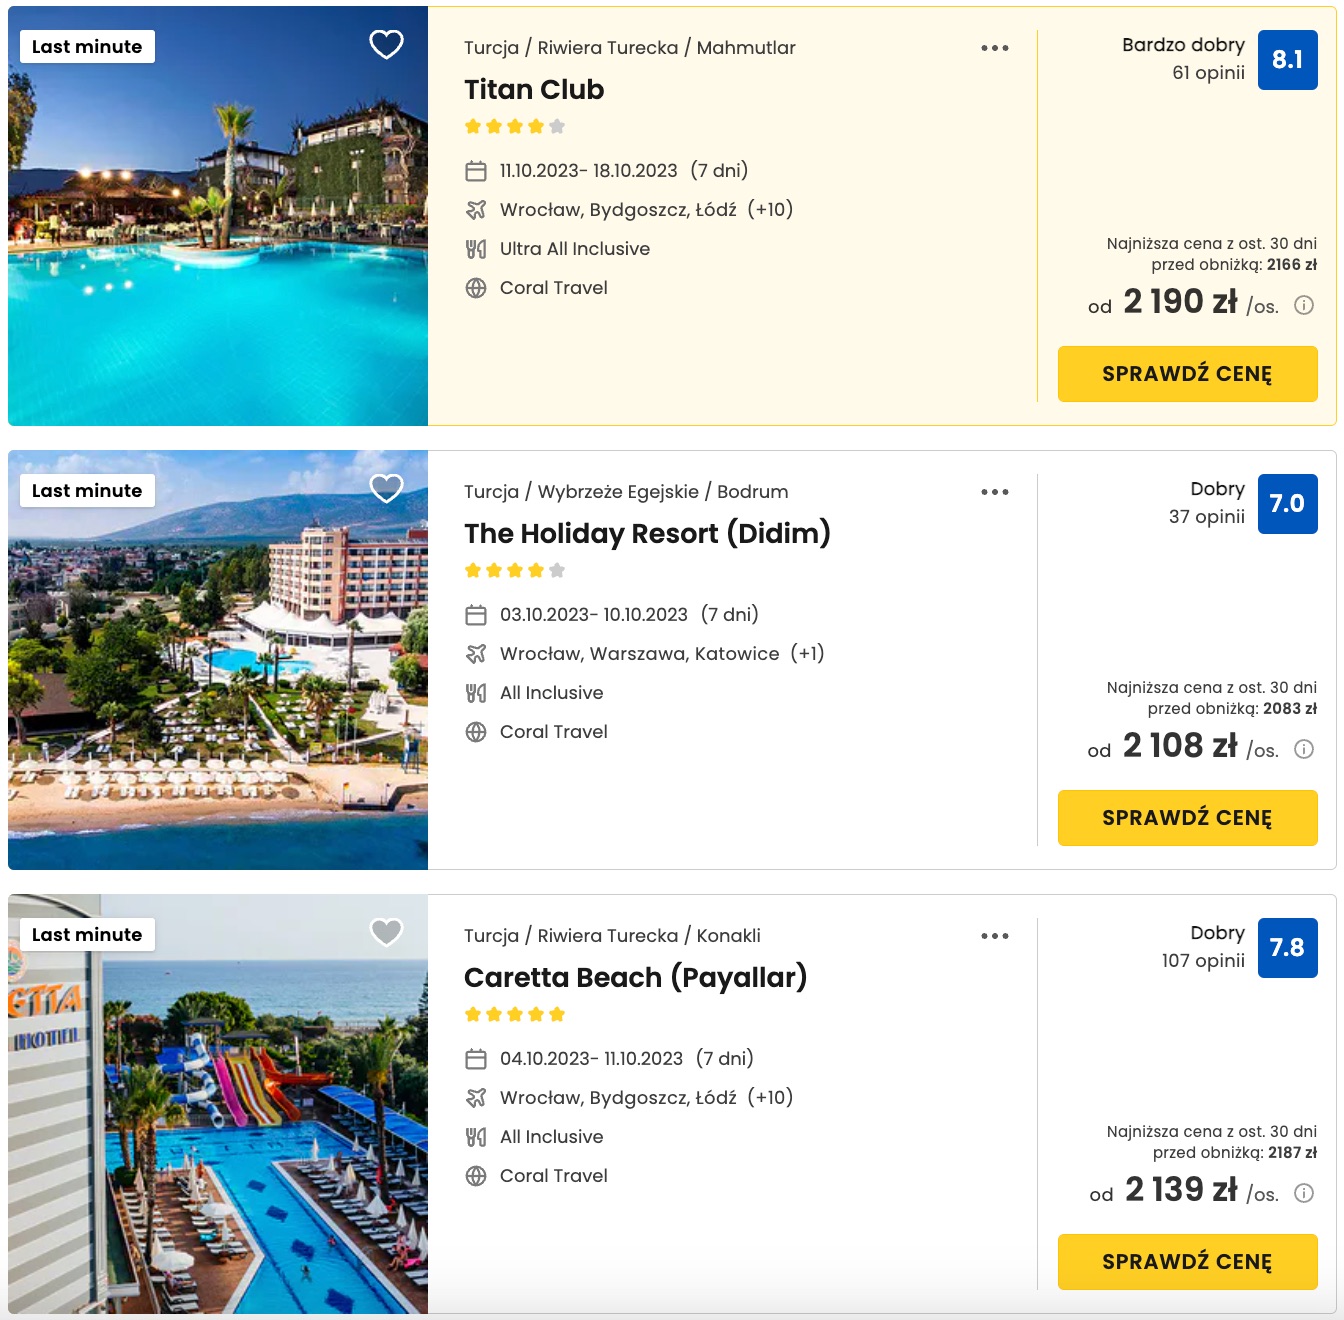Click Titan Club 8.1 rating badge

tap(1288, 60)
